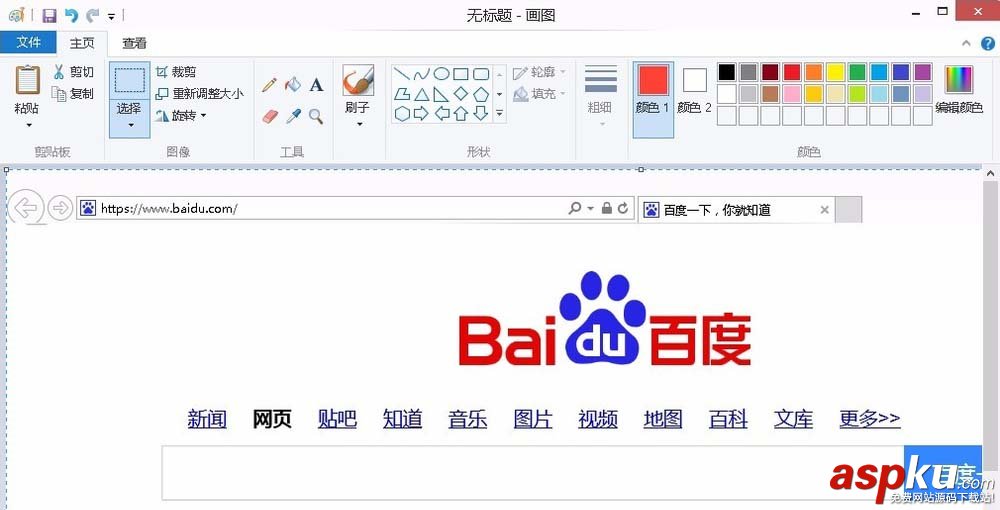Click the Paste clipboard icon
Viewport: 1000px width, 510px height.
pos(27,80)
